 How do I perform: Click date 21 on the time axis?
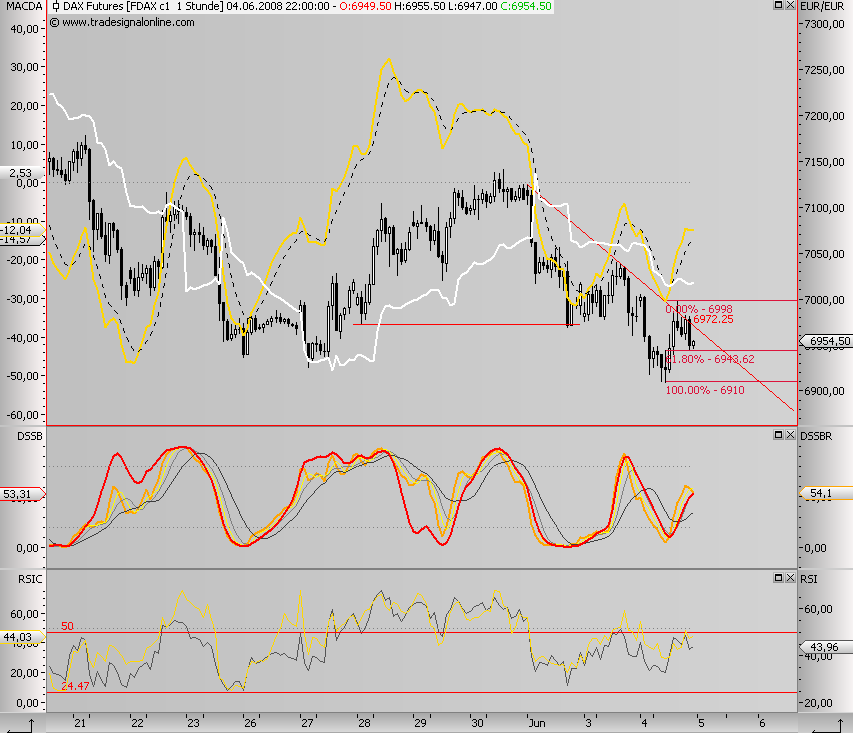tap(80, 723)
